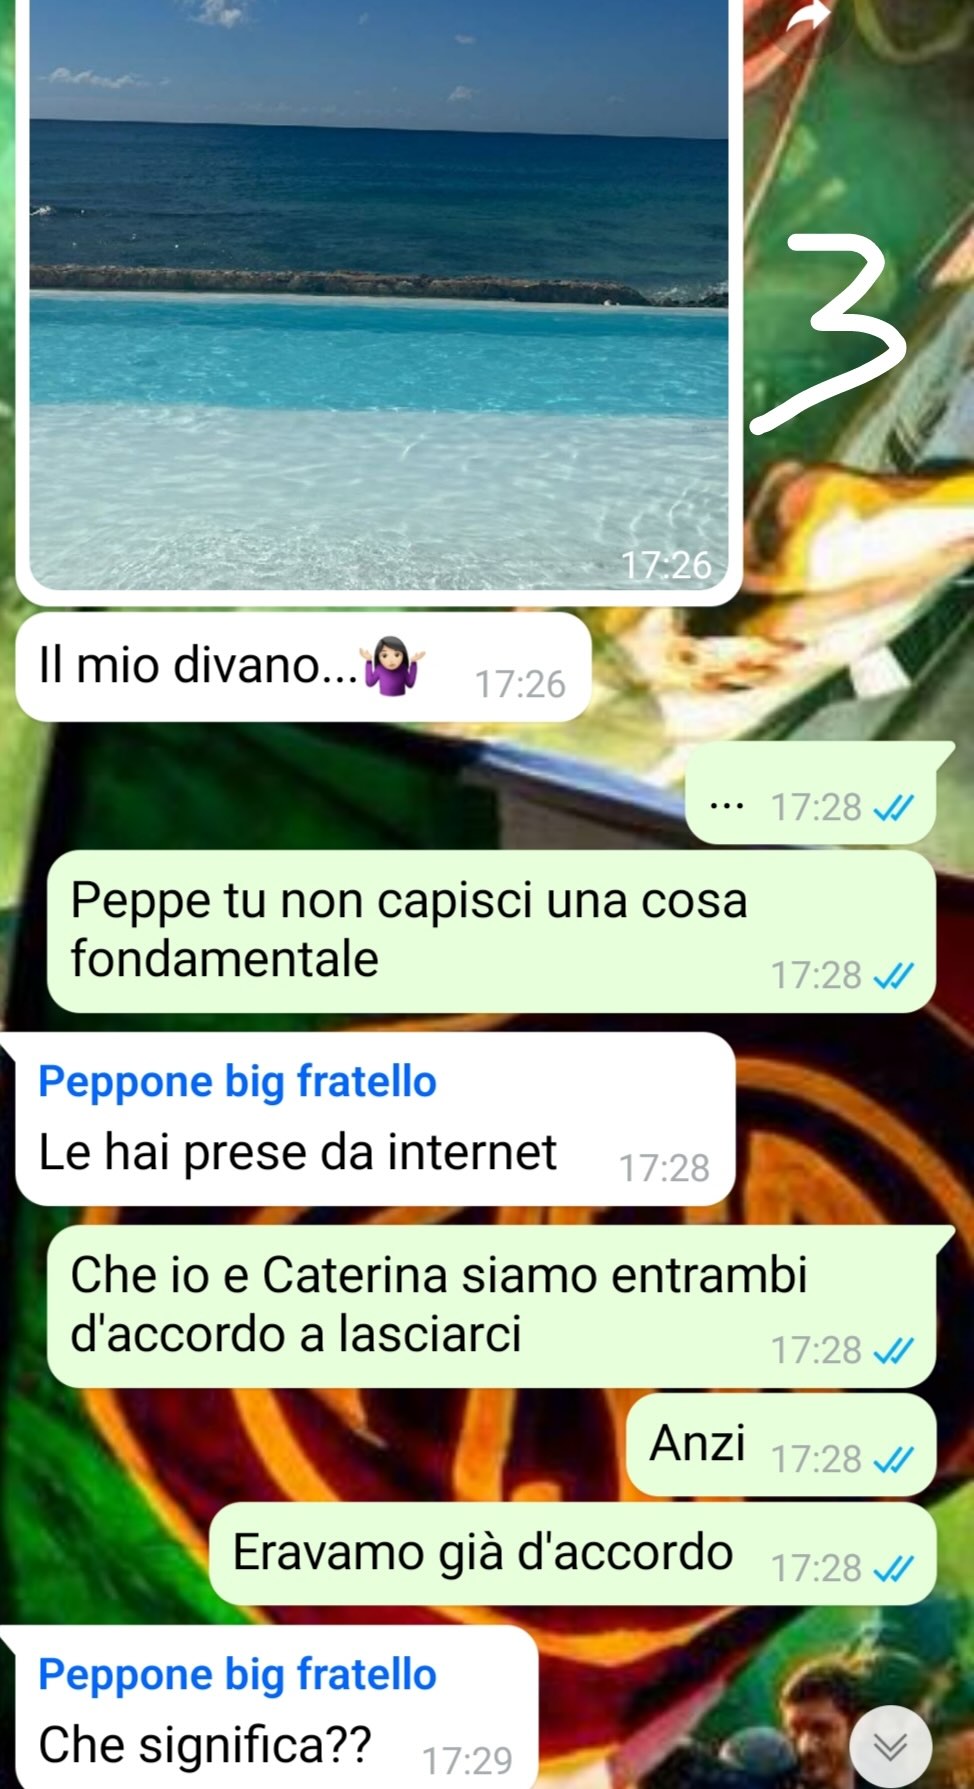This screenshot has height=1789, width=974.
Task: Select the 'Il mio divano...' message
Action: [303, 667]
